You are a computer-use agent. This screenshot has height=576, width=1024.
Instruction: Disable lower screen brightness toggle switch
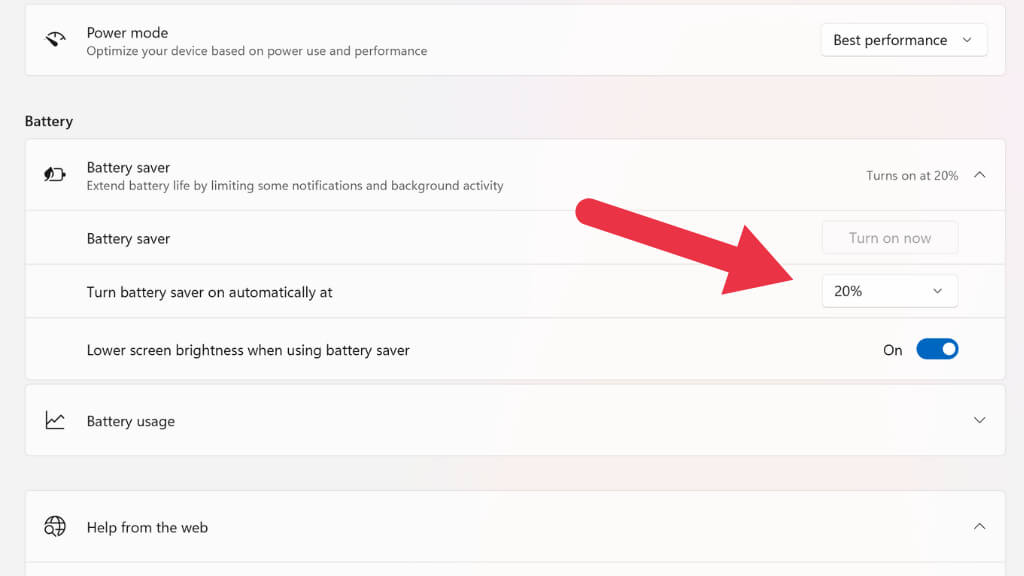[x=937, y=350]
